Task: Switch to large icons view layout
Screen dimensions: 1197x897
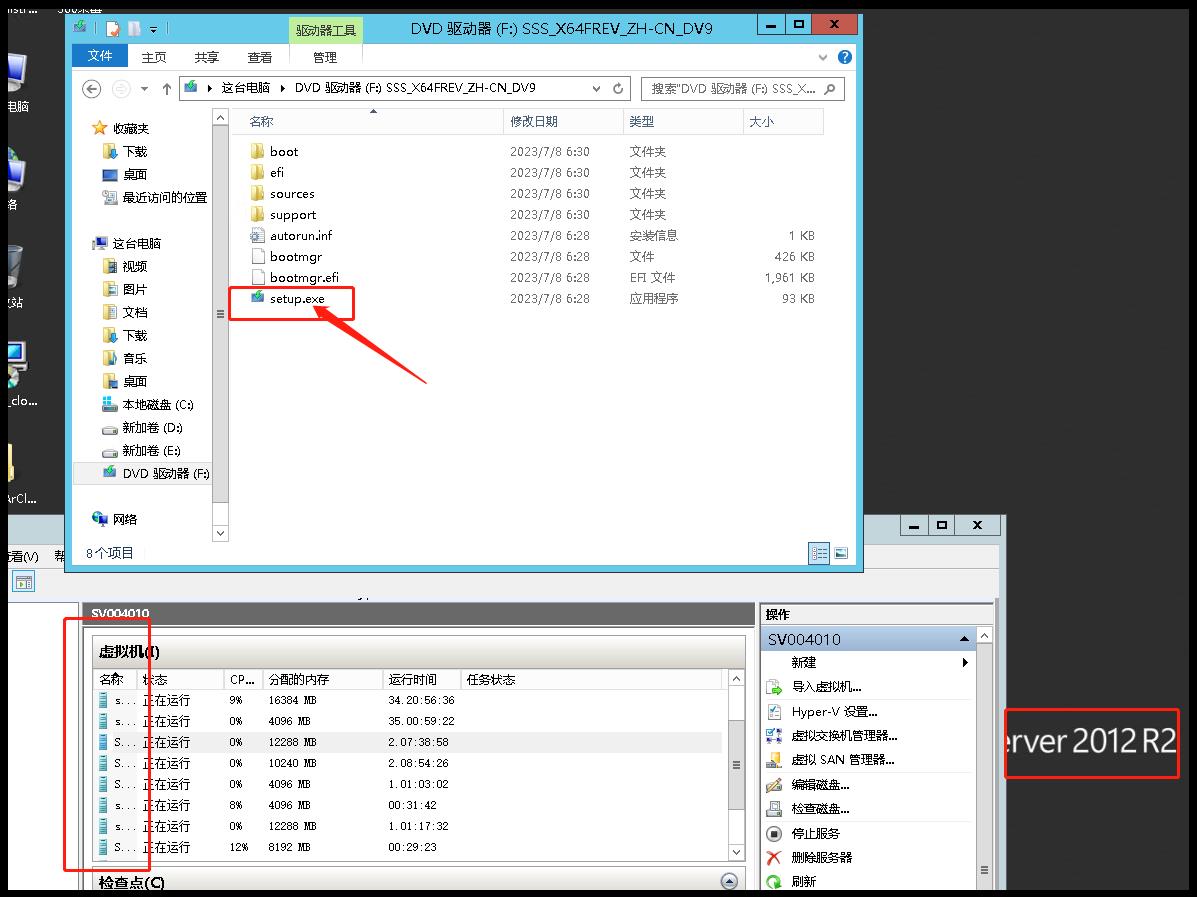Action: 840,553
